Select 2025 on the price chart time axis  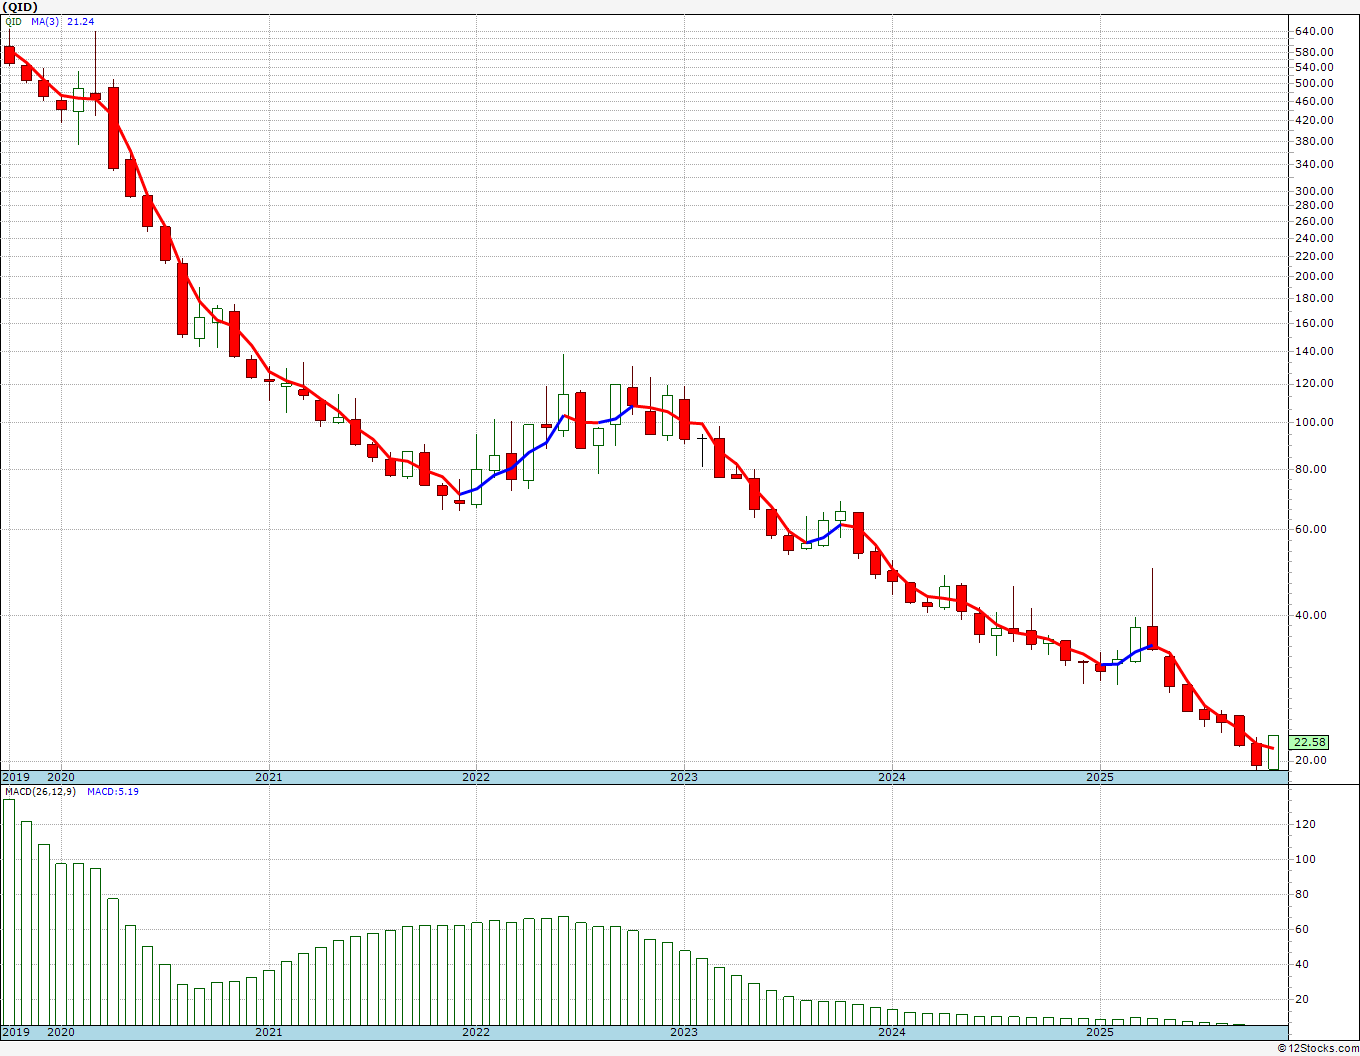1099,777
